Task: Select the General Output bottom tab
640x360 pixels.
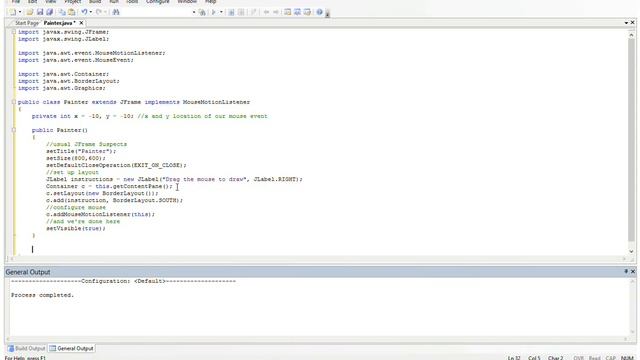Action: 71,349
